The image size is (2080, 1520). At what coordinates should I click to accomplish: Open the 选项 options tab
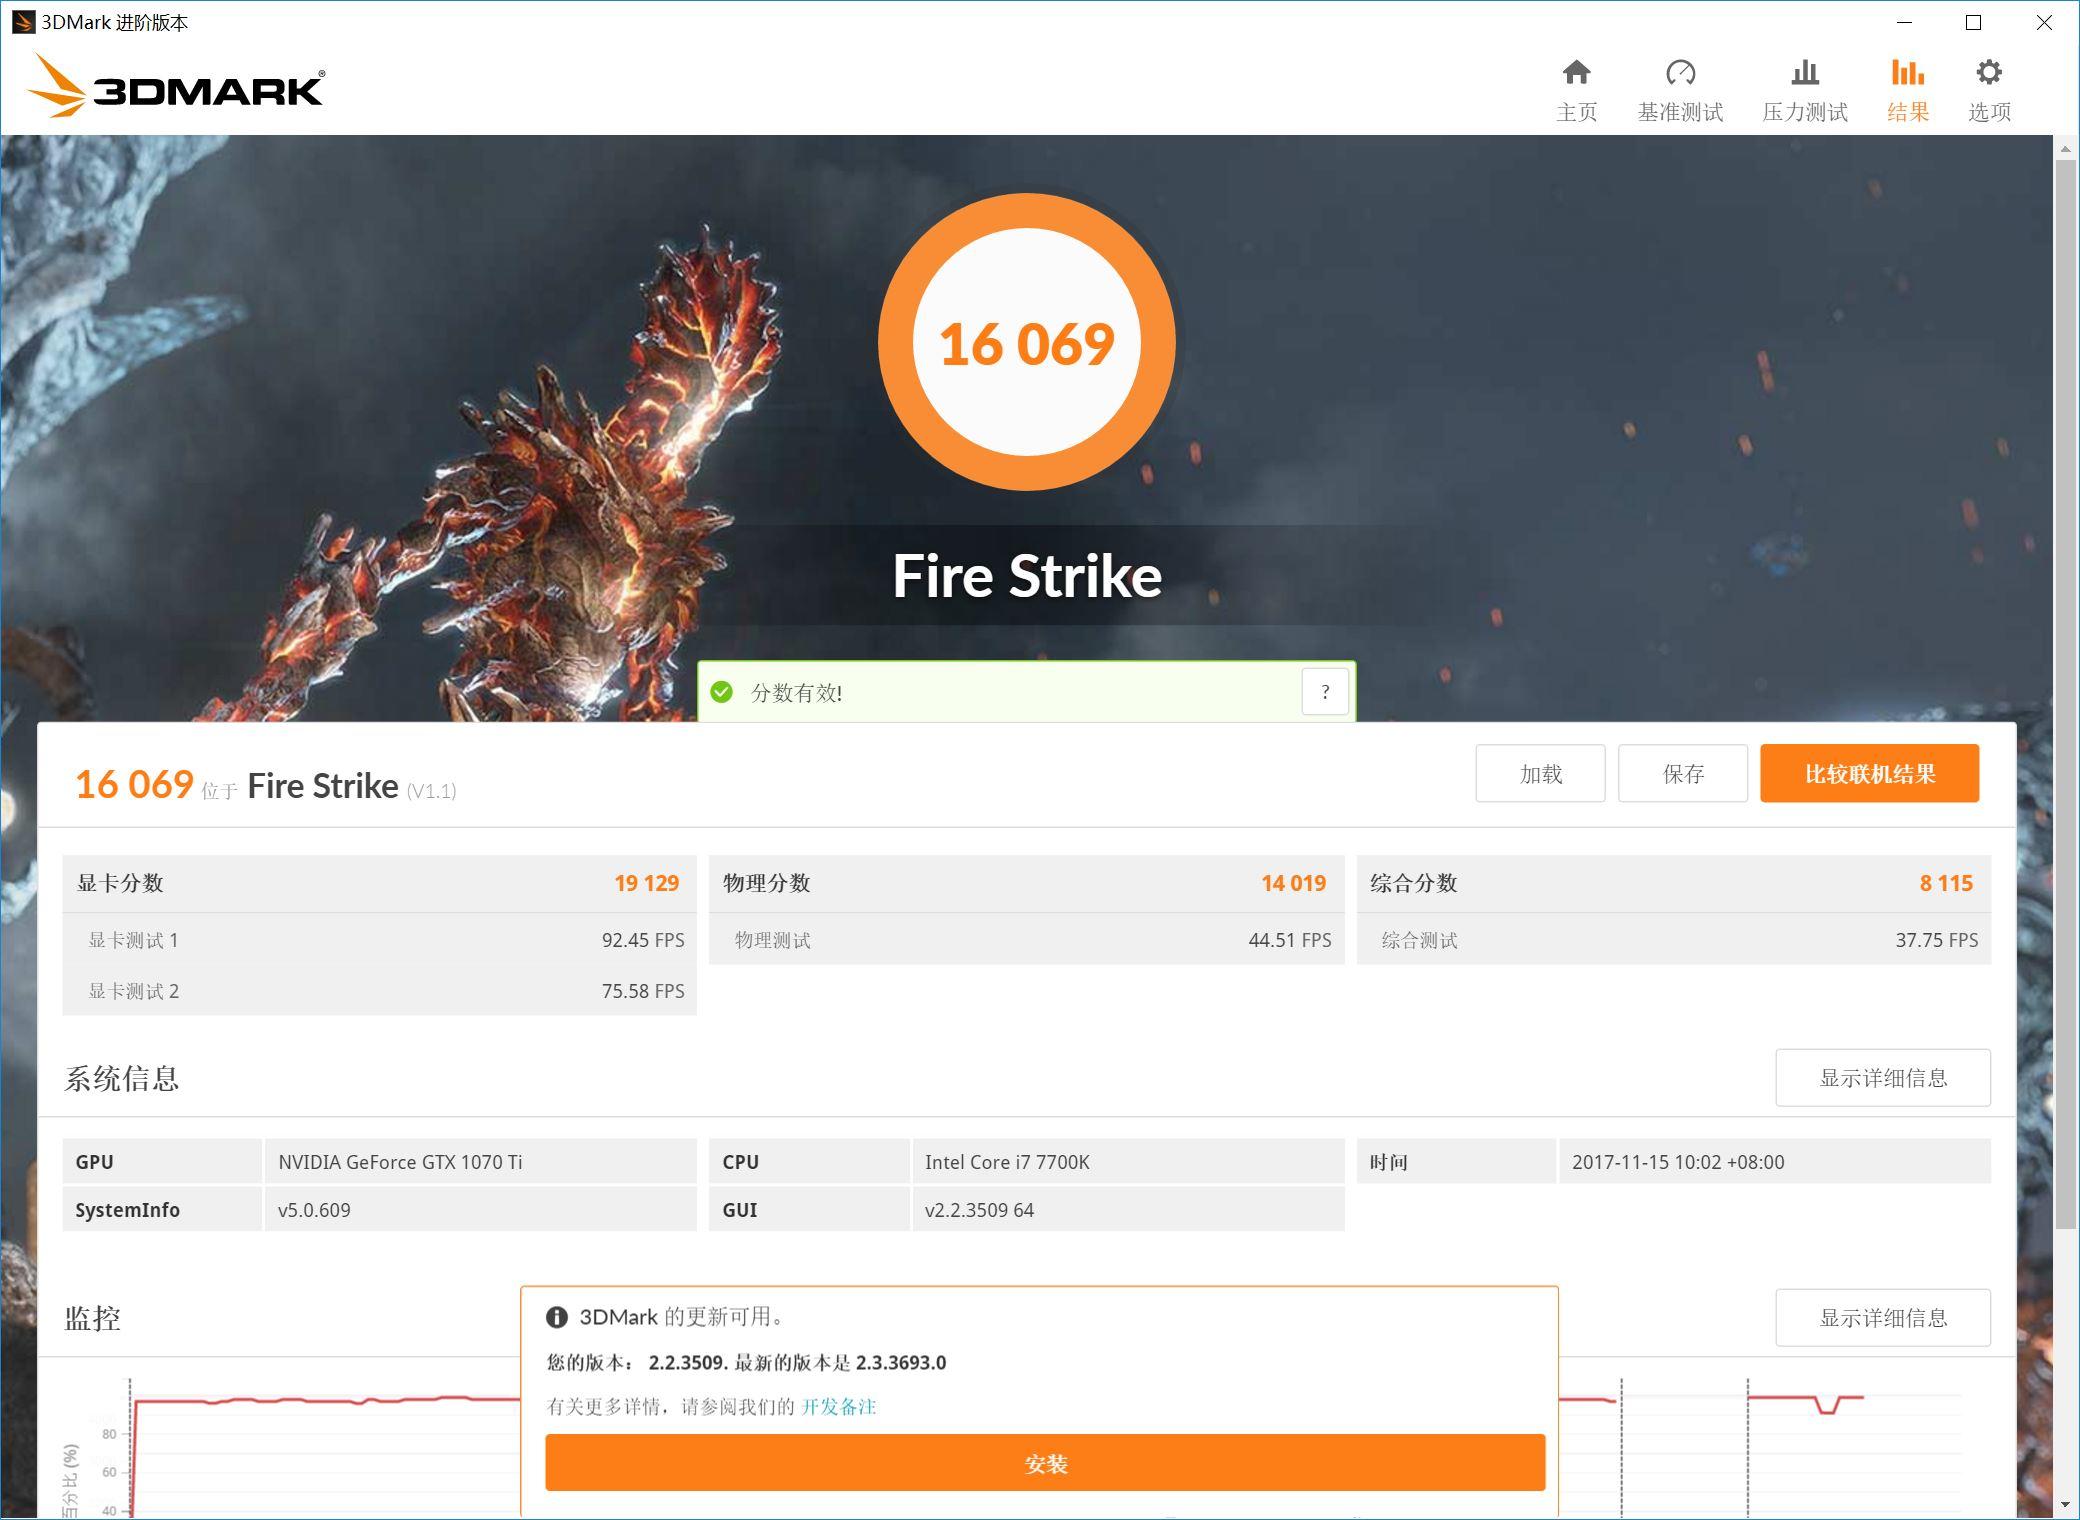pyautogui.click(x=1989, y=91)
